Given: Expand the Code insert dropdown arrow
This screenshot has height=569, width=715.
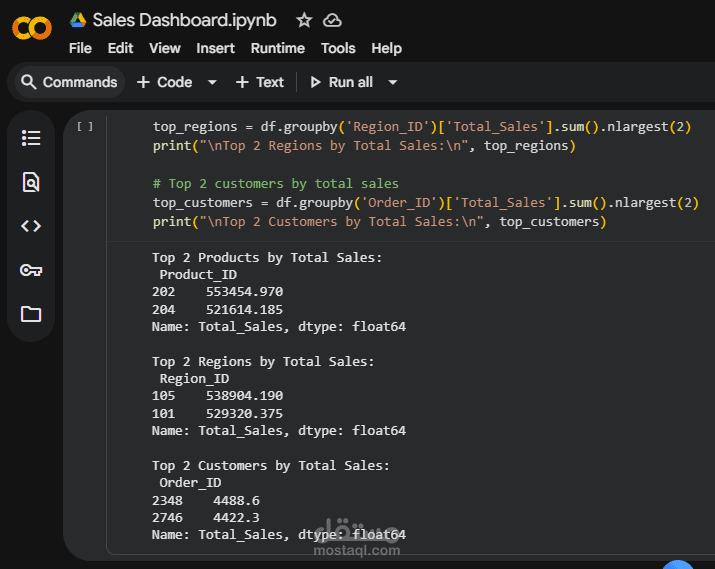Looking at the screenshot, I should [x=212, y=82].
